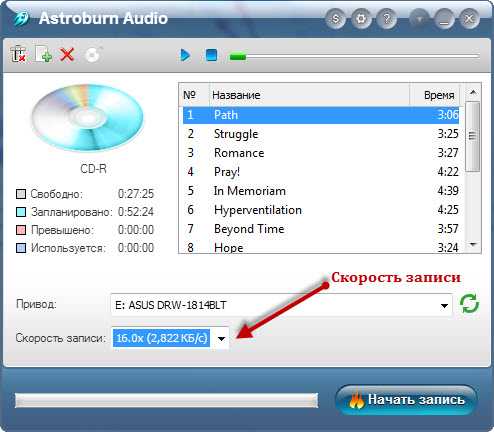Viewport: 494px width, 432px height.
Task: Click the red delete track icon
Action: tap(67, 54)
